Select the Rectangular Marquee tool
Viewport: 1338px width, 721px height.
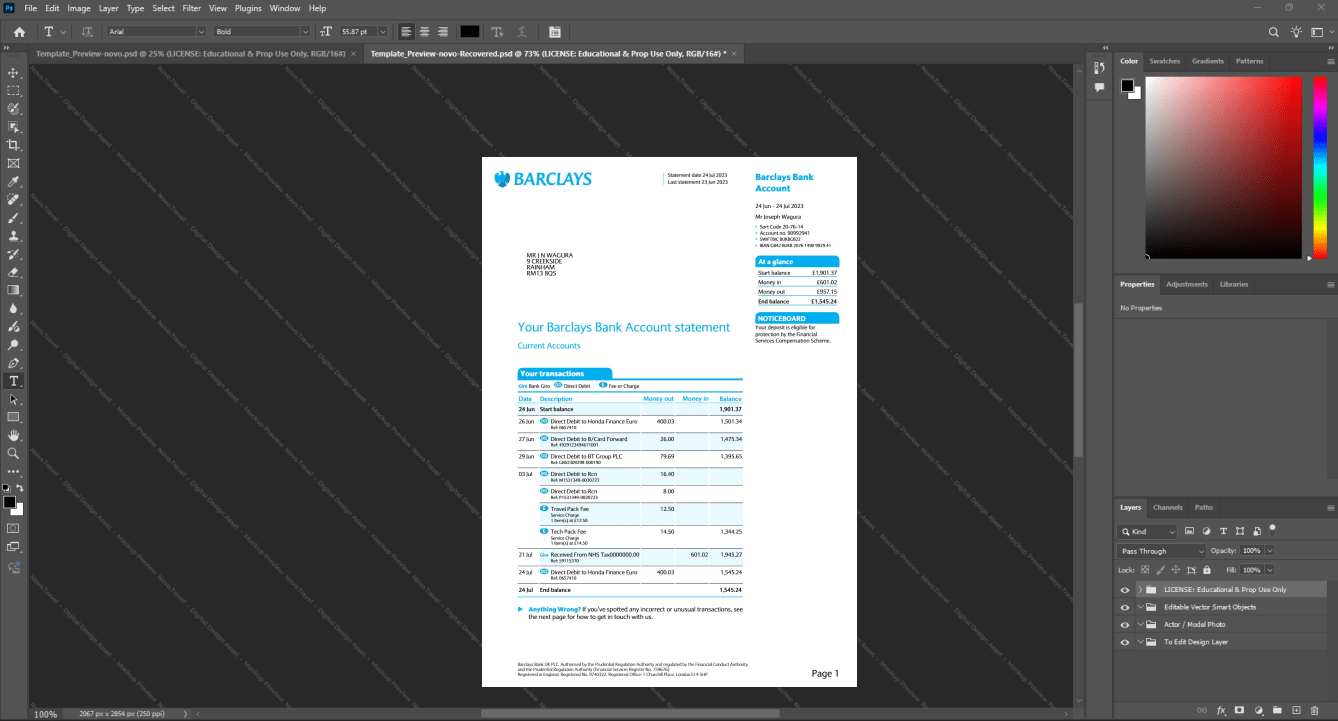pos(13,91)
